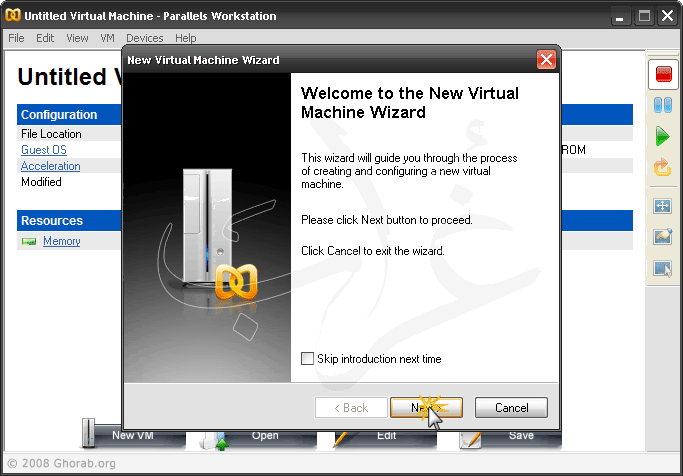Click the wizard computer tower illustration

click(208, 226)
